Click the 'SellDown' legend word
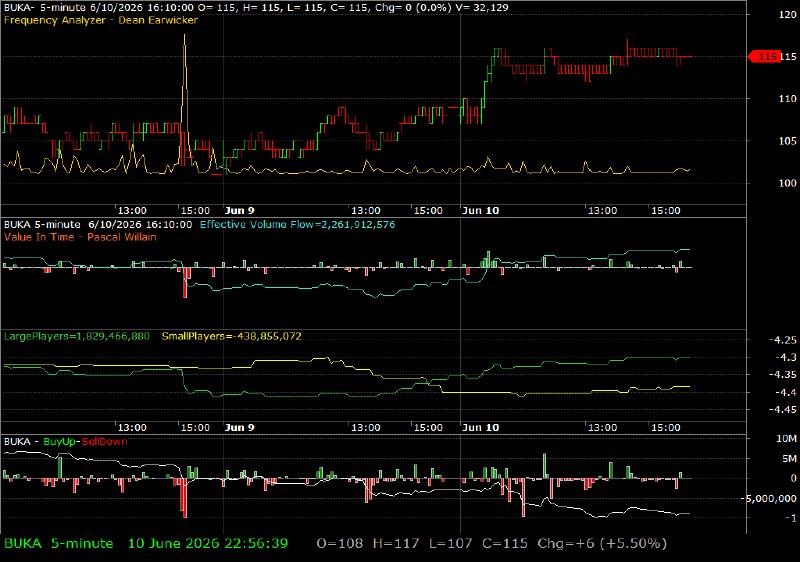Viewport: 800px width, 562px height. (105, 442)
